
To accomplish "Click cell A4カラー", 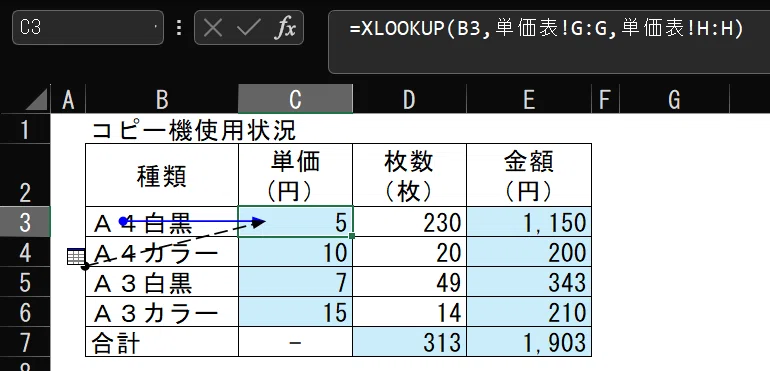I will 162,252.
